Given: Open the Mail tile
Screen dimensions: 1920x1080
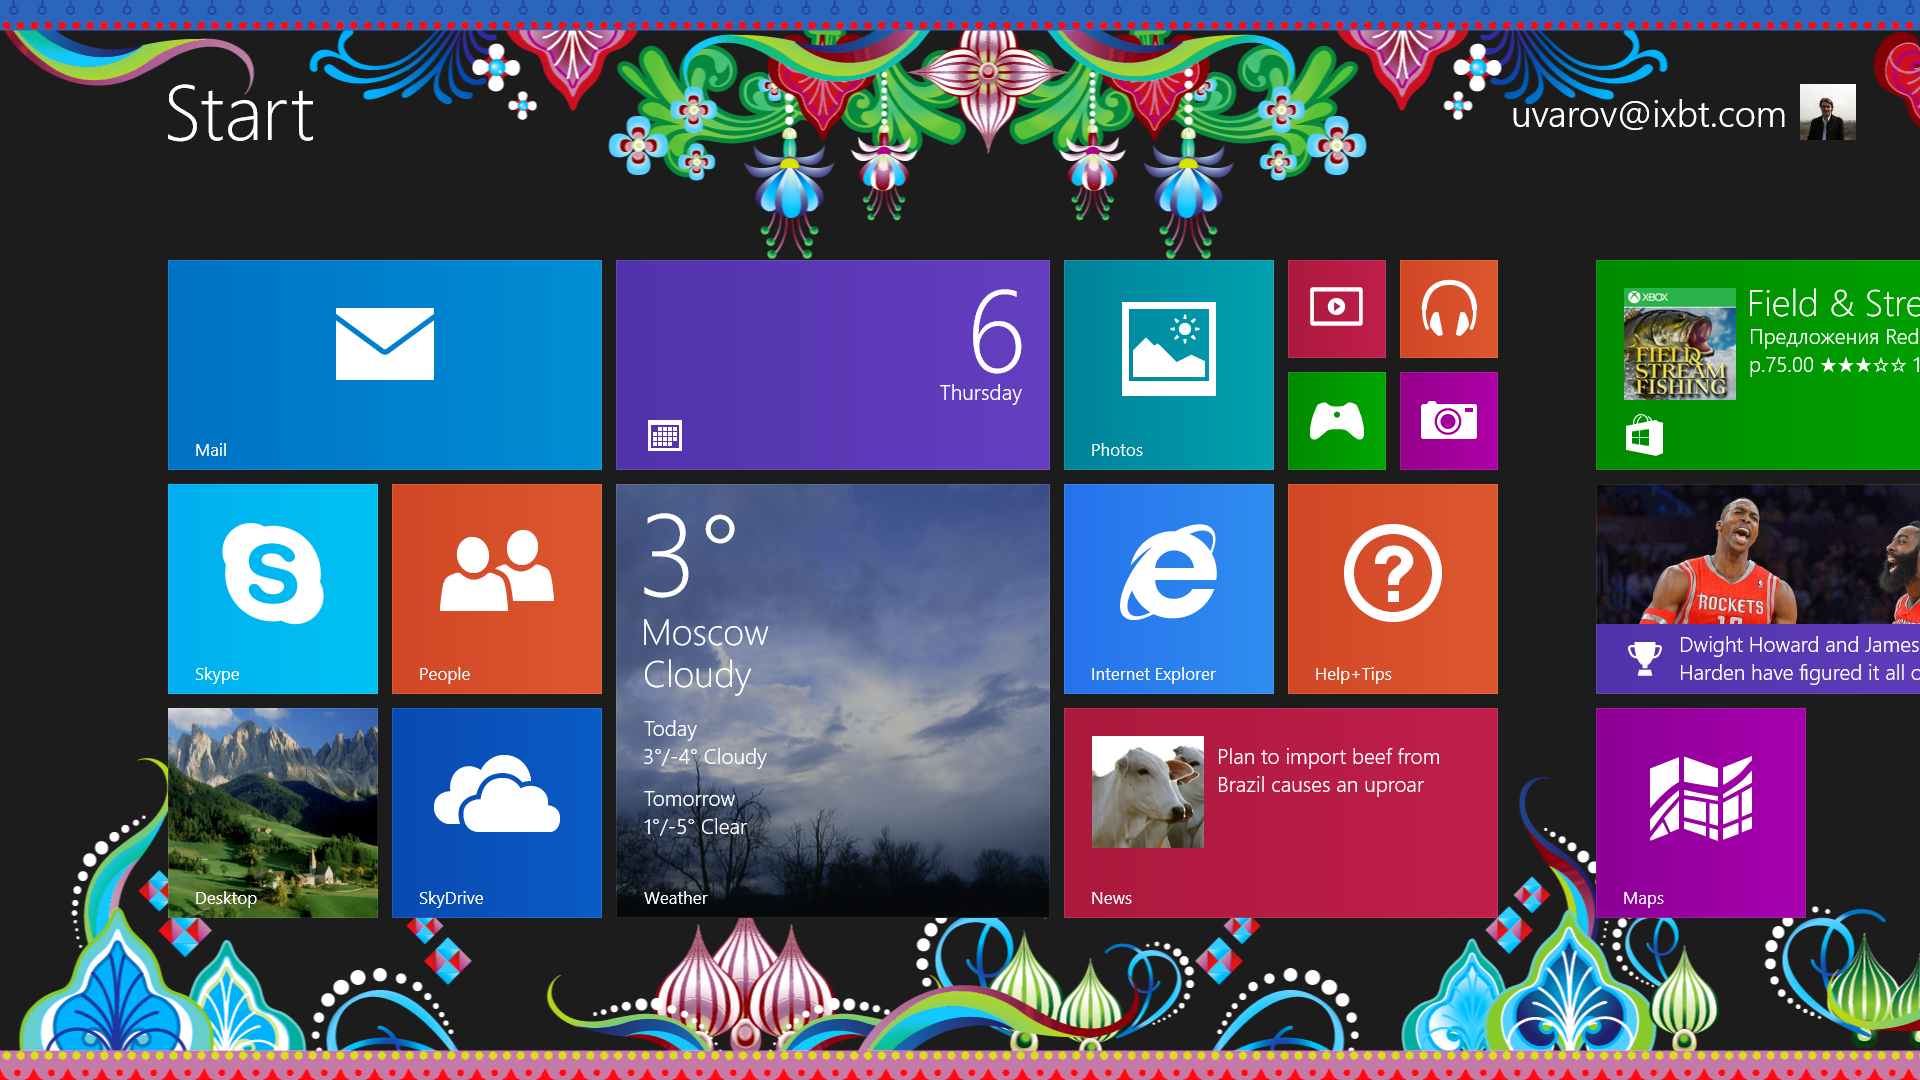Looking at the screenshot, I should tap(385, 365).
